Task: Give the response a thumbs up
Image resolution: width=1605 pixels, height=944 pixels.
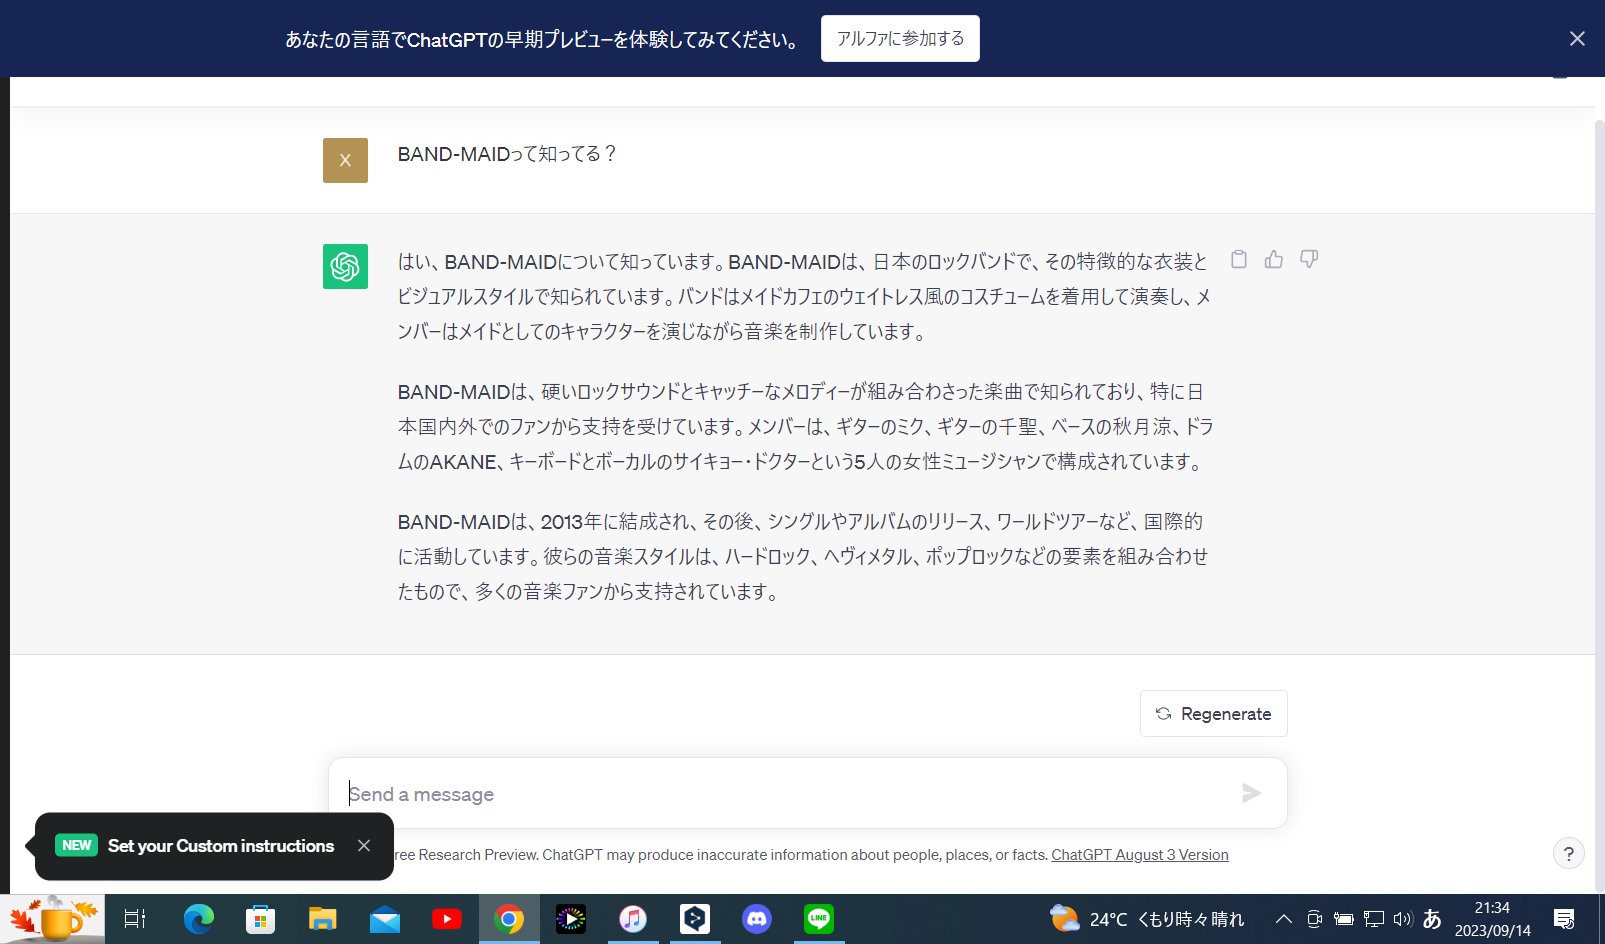Action: [1273, 259]
